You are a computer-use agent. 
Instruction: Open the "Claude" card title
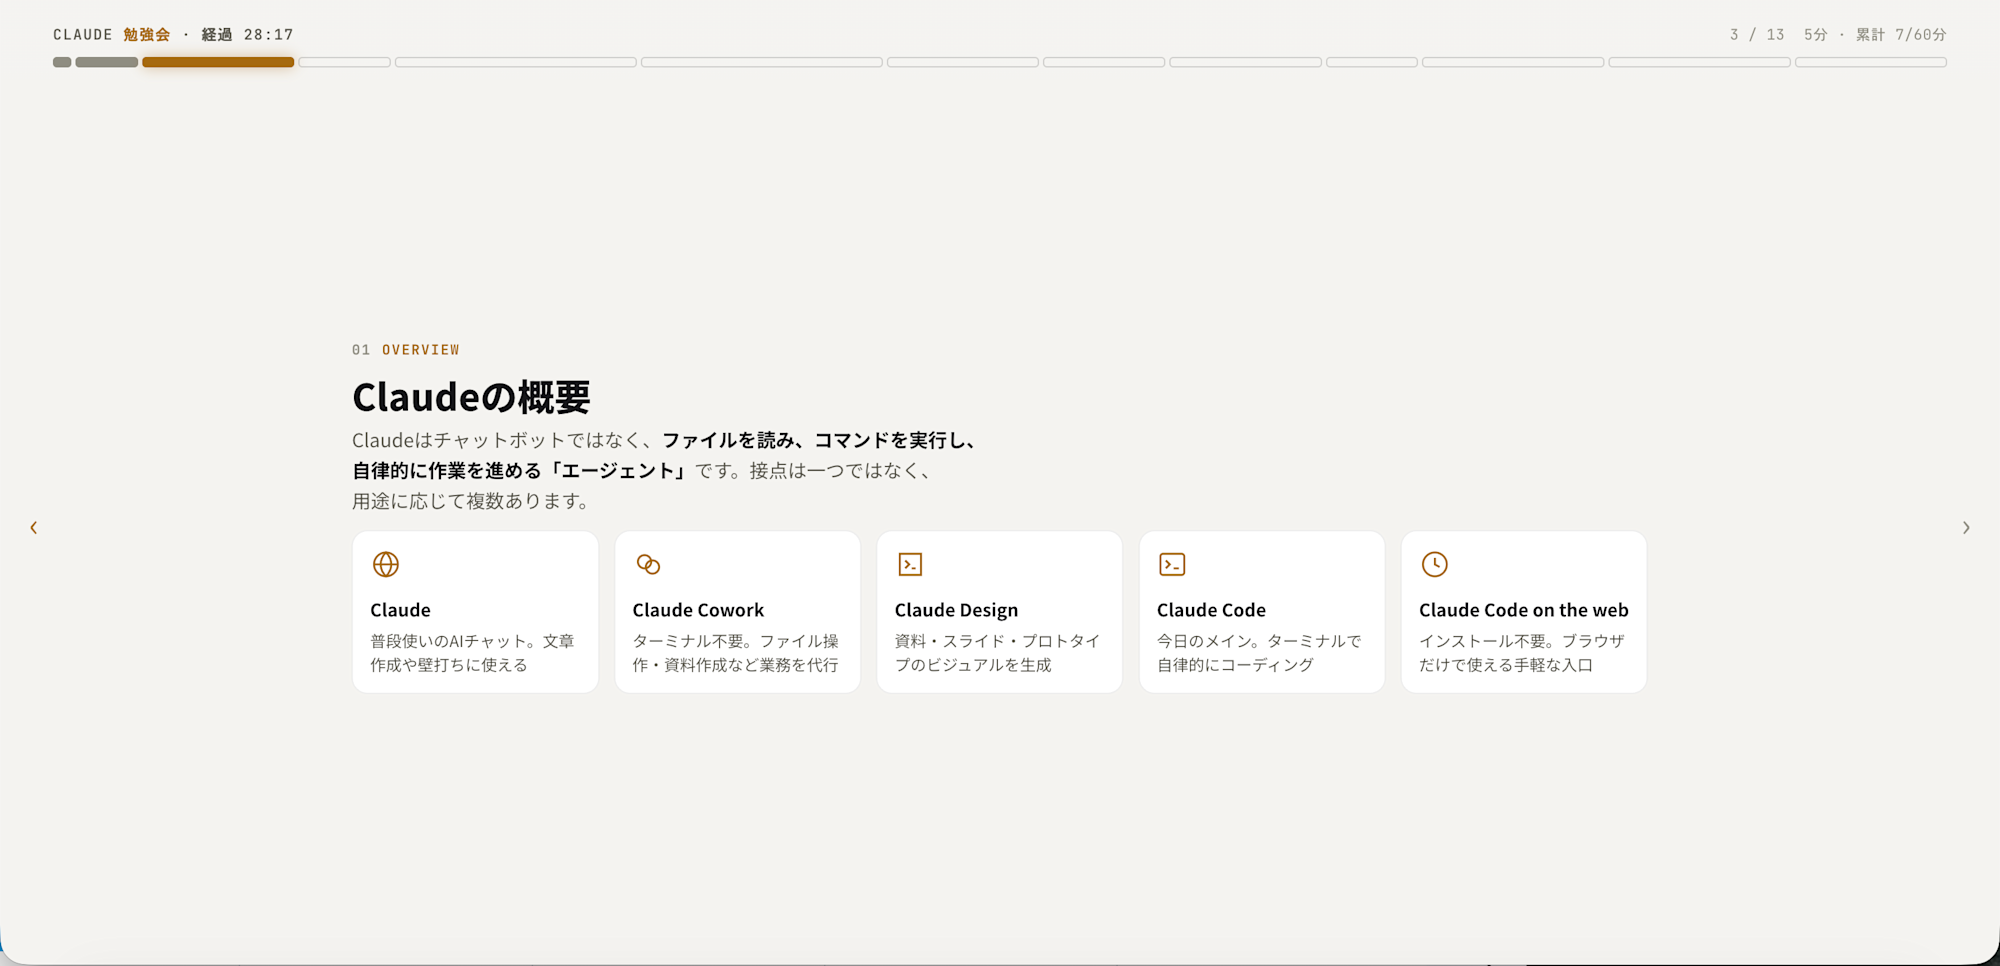pos(400,610)
